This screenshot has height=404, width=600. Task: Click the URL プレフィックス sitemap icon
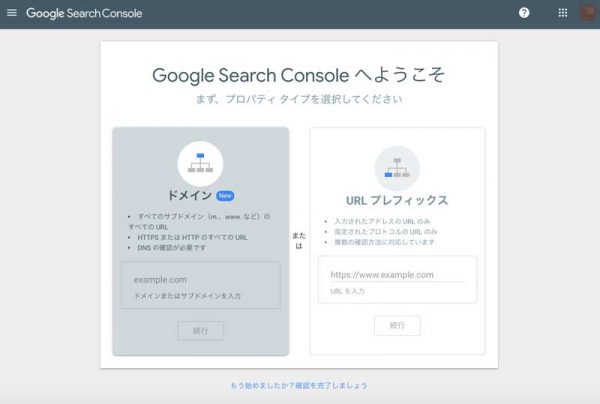tap(397, 168)
